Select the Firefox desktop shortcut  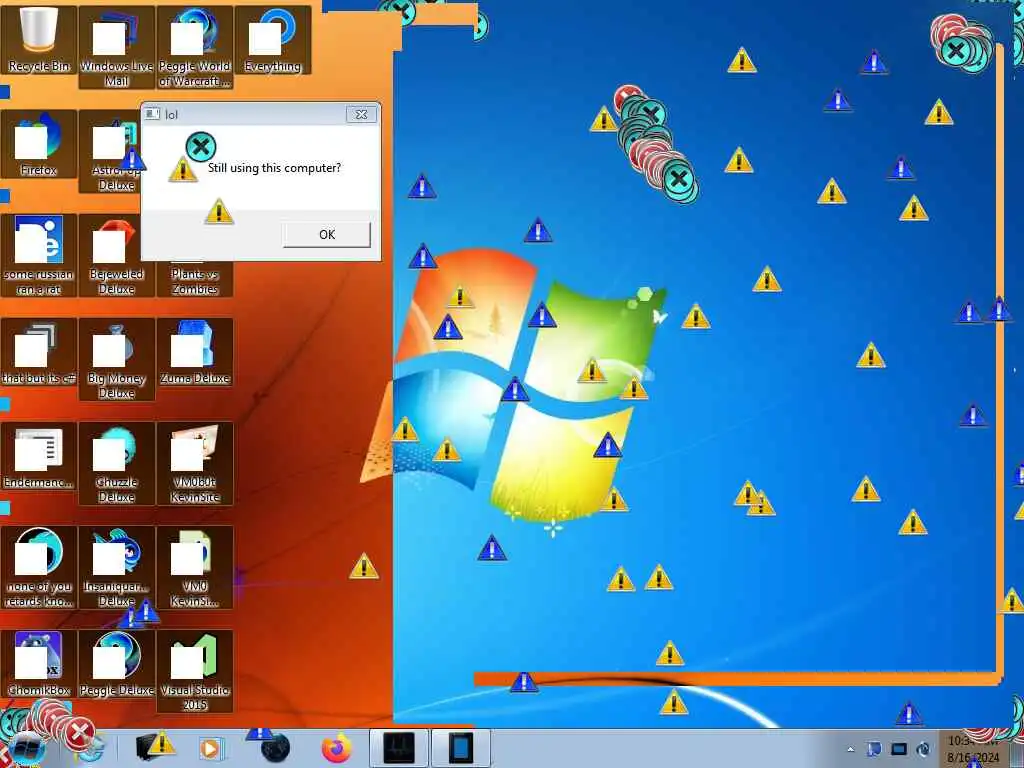coord(39,144)
